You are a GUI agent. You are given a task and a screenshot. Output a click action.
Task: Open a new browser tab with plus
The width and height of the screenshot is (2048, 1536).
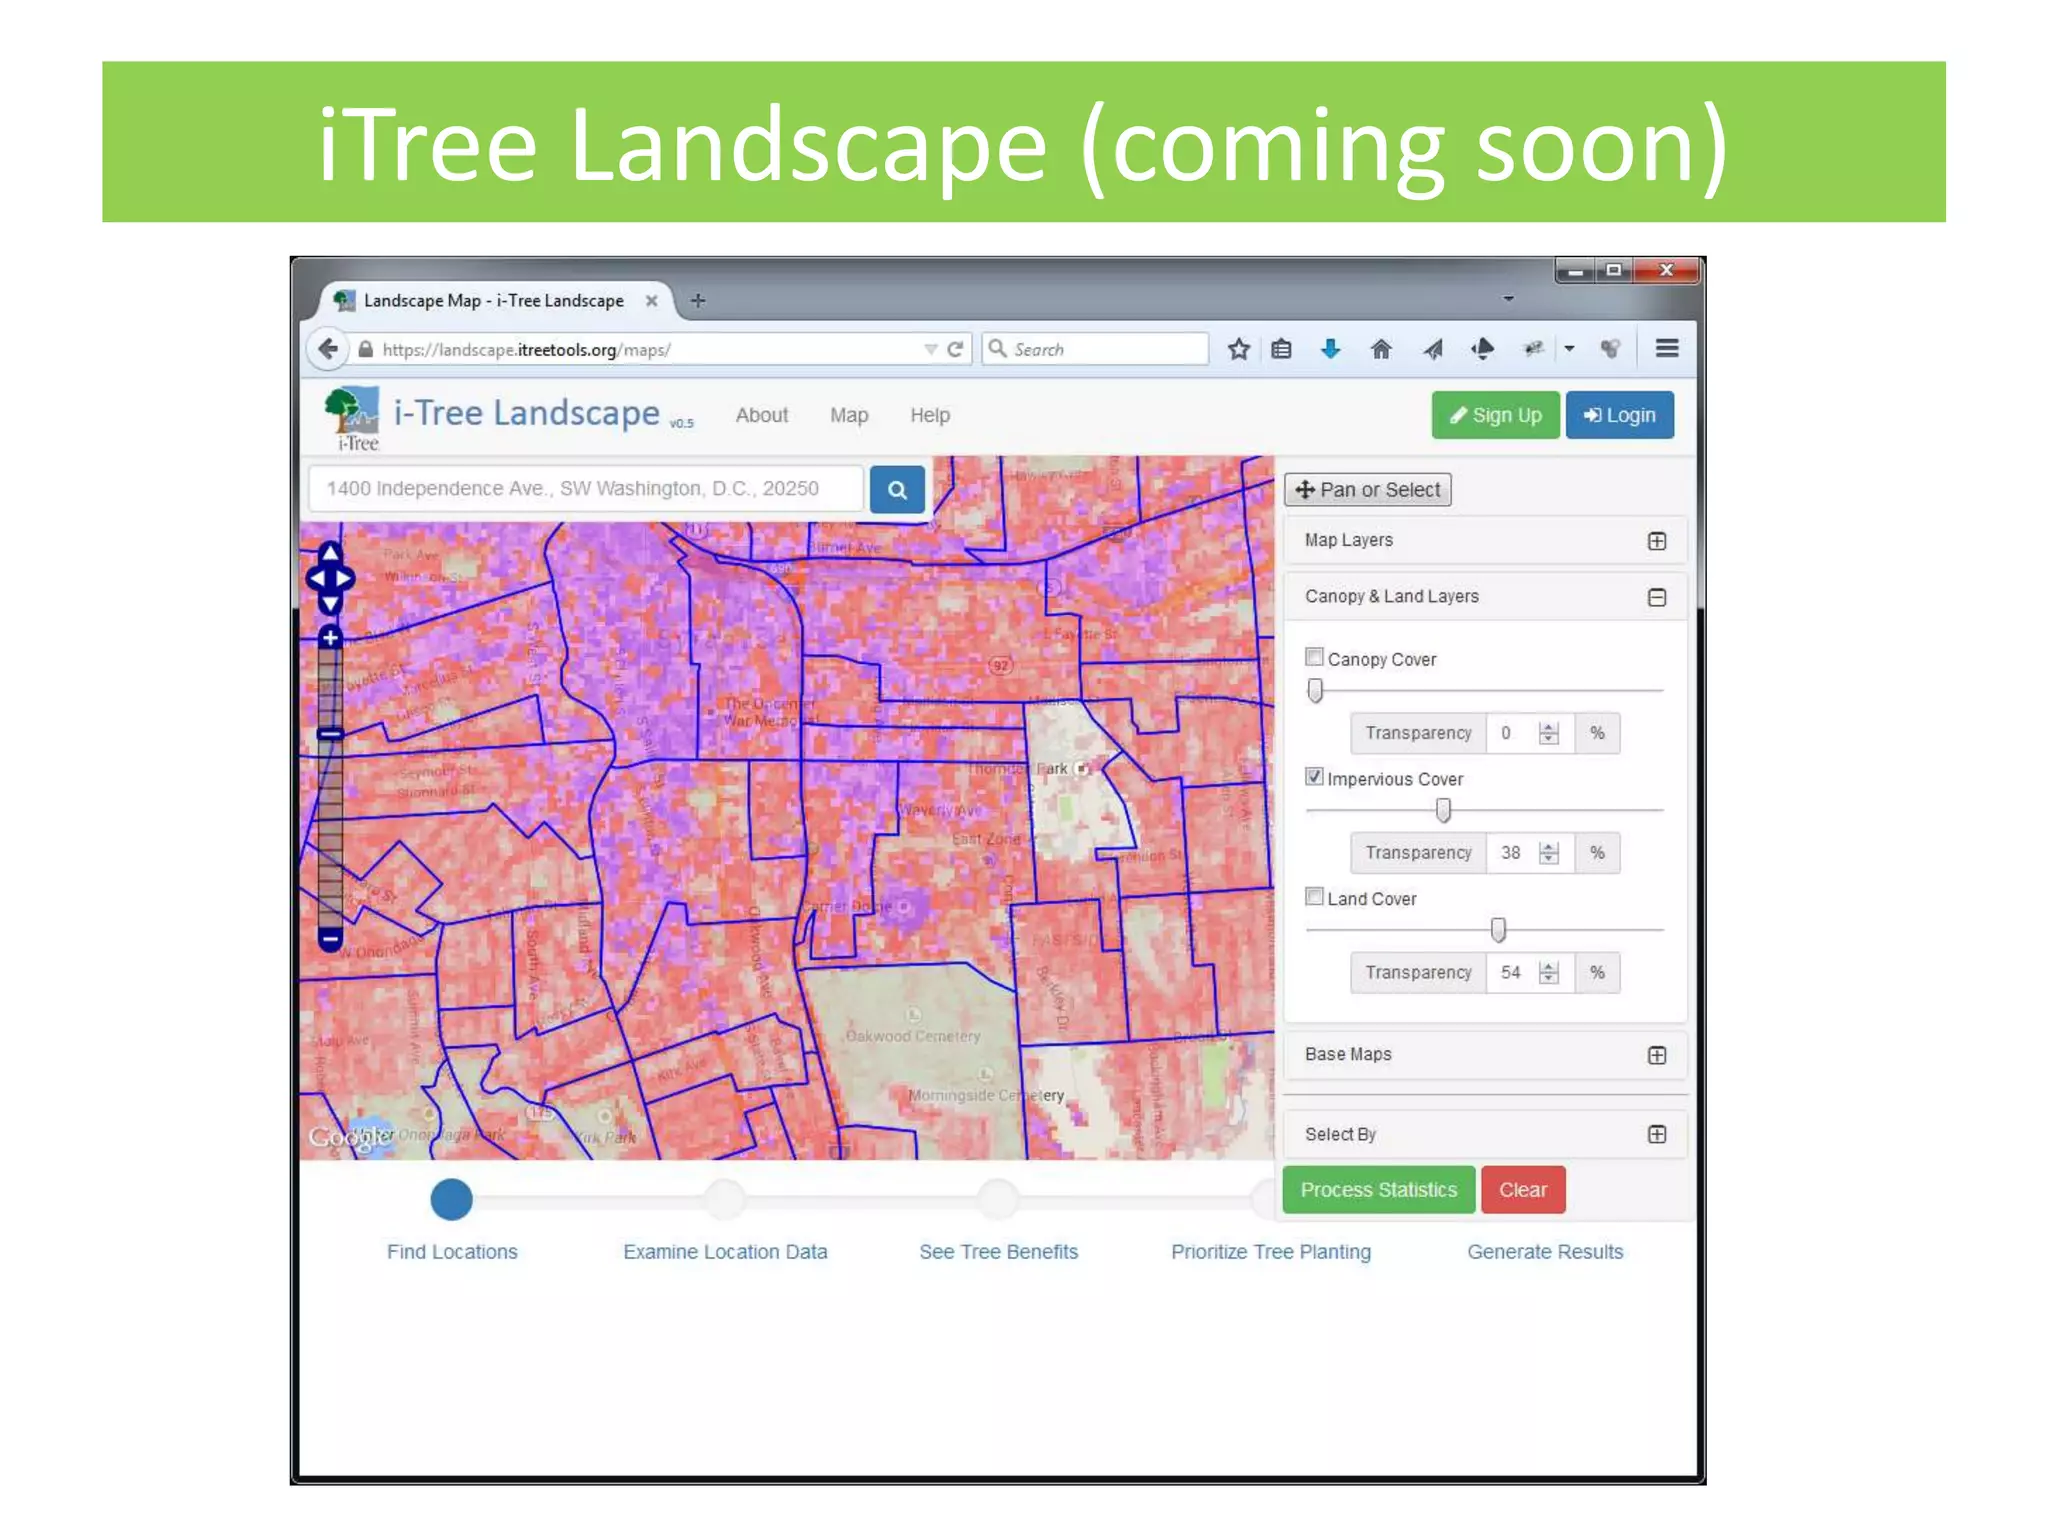698,300
